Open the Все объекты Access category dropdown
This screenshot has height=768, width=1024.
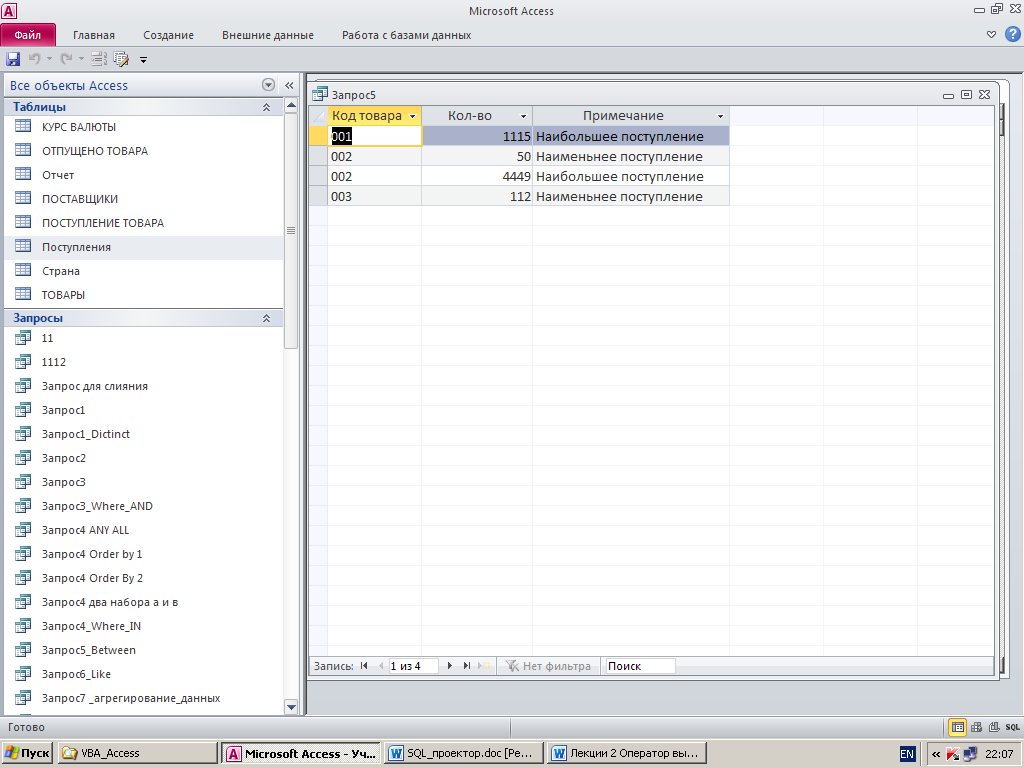coord(268,85)
